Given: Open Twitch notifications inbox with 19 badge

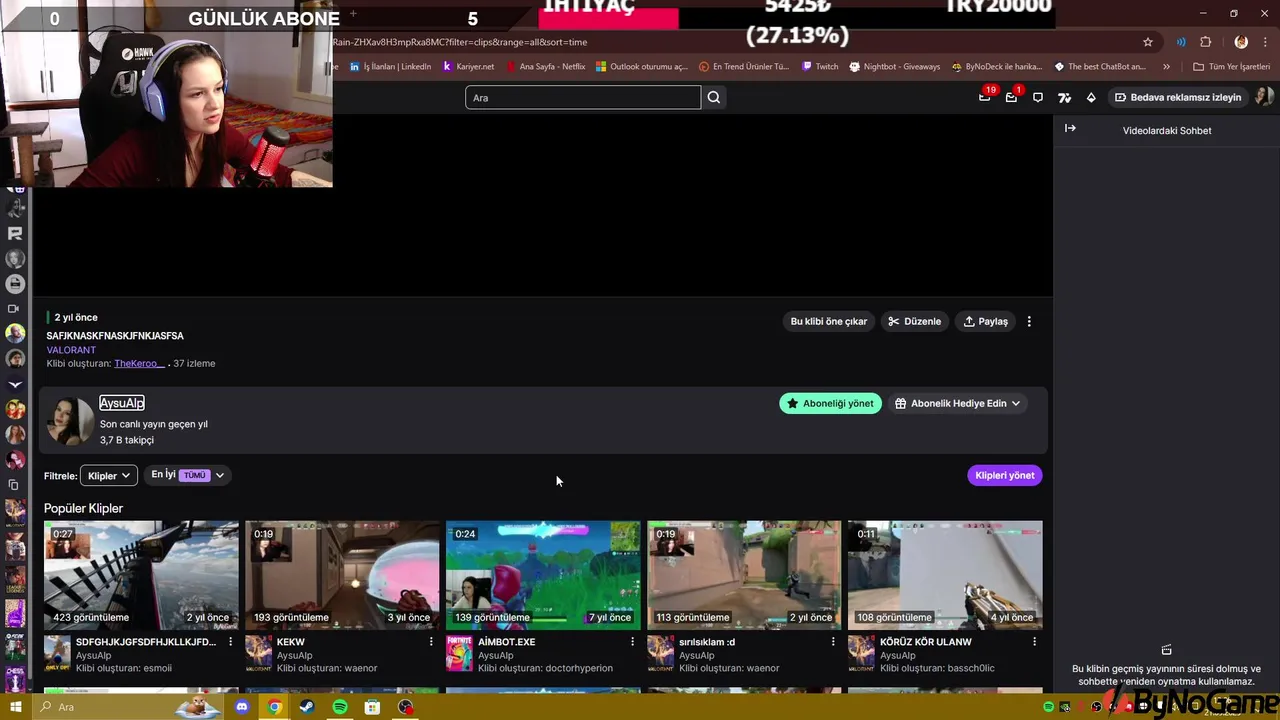Looking at the screenshot, I should click(985, 97).
